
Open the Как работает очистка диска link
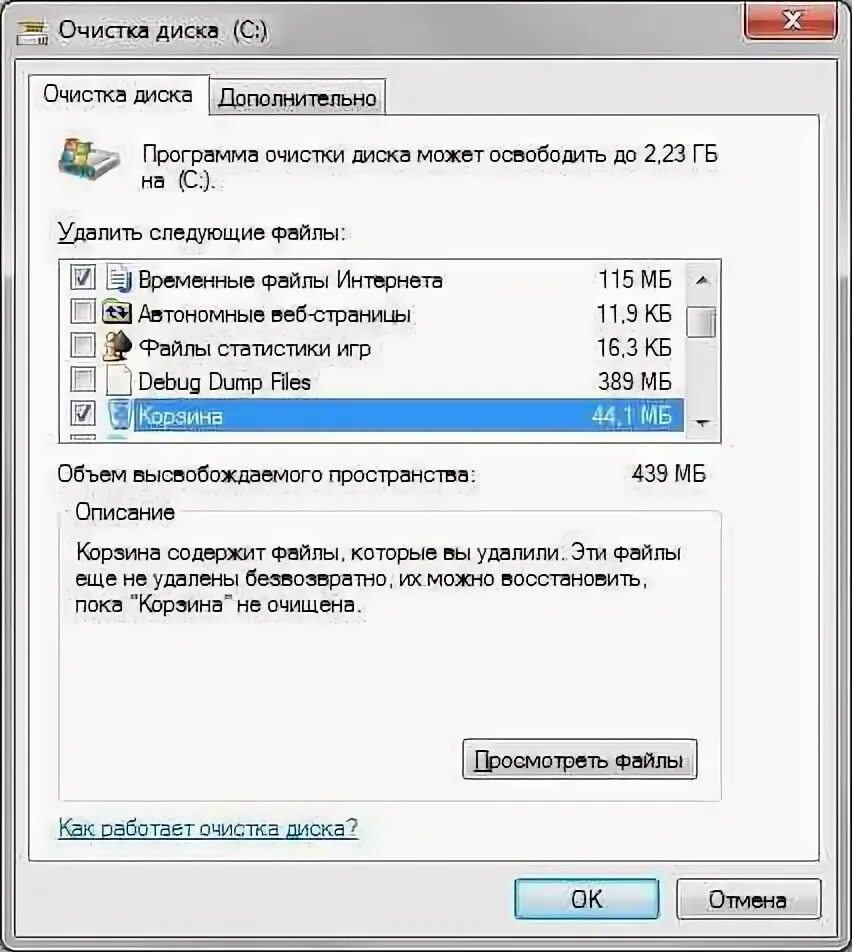(208, 829)
